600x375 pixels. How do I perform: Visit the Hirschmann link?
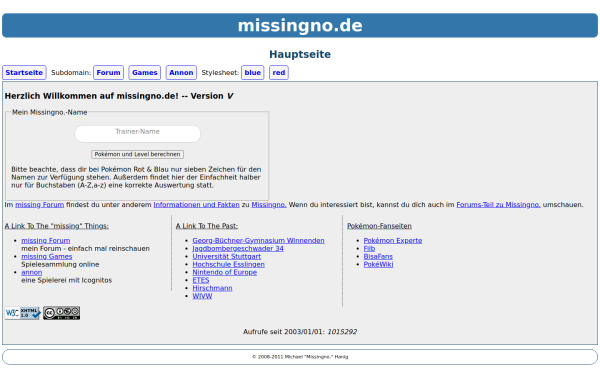point(212,288)
